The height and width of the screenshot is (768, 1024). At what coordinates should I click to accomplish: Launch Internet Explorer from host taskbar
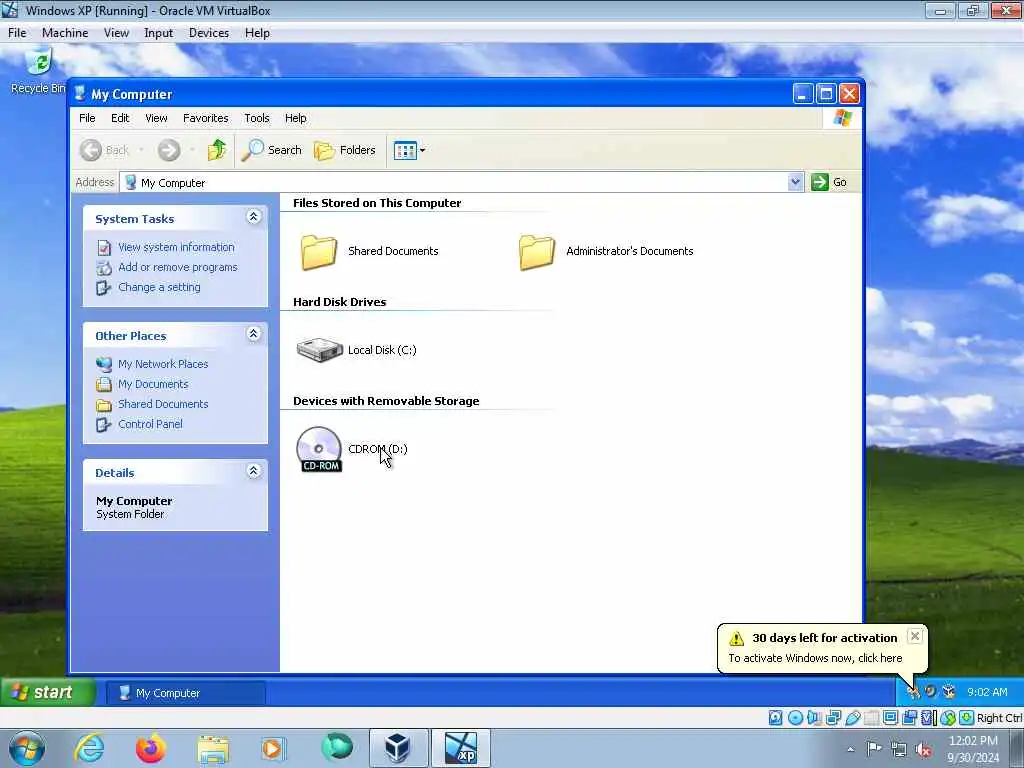(89, 748)
